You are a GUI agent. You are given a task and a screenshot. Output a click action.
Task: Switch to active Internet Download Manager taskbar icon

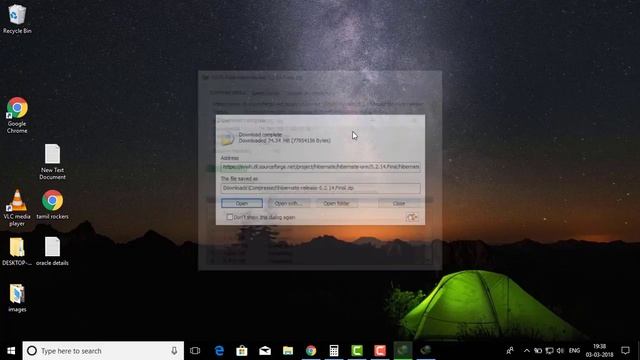(403, 351)
